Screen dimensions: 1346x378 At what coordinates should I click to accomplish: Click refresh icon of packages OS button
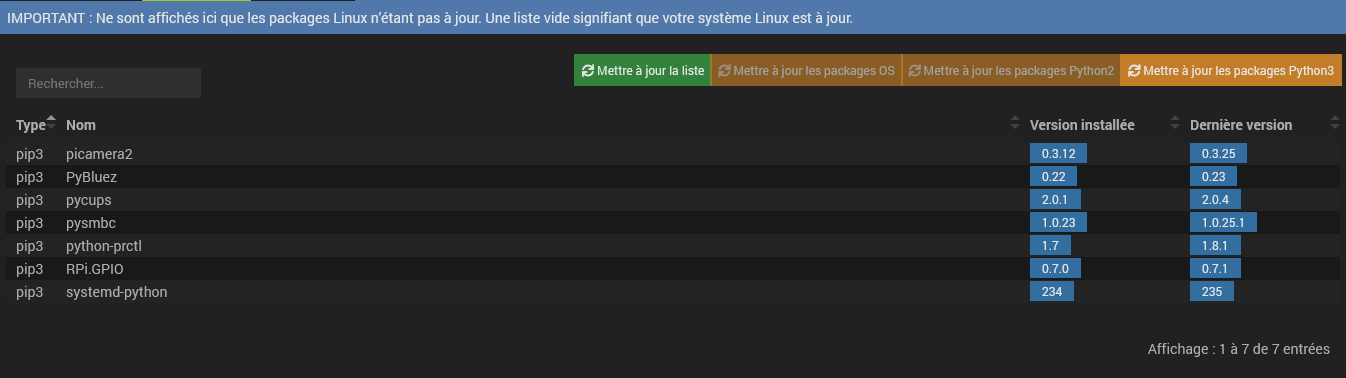724,71
